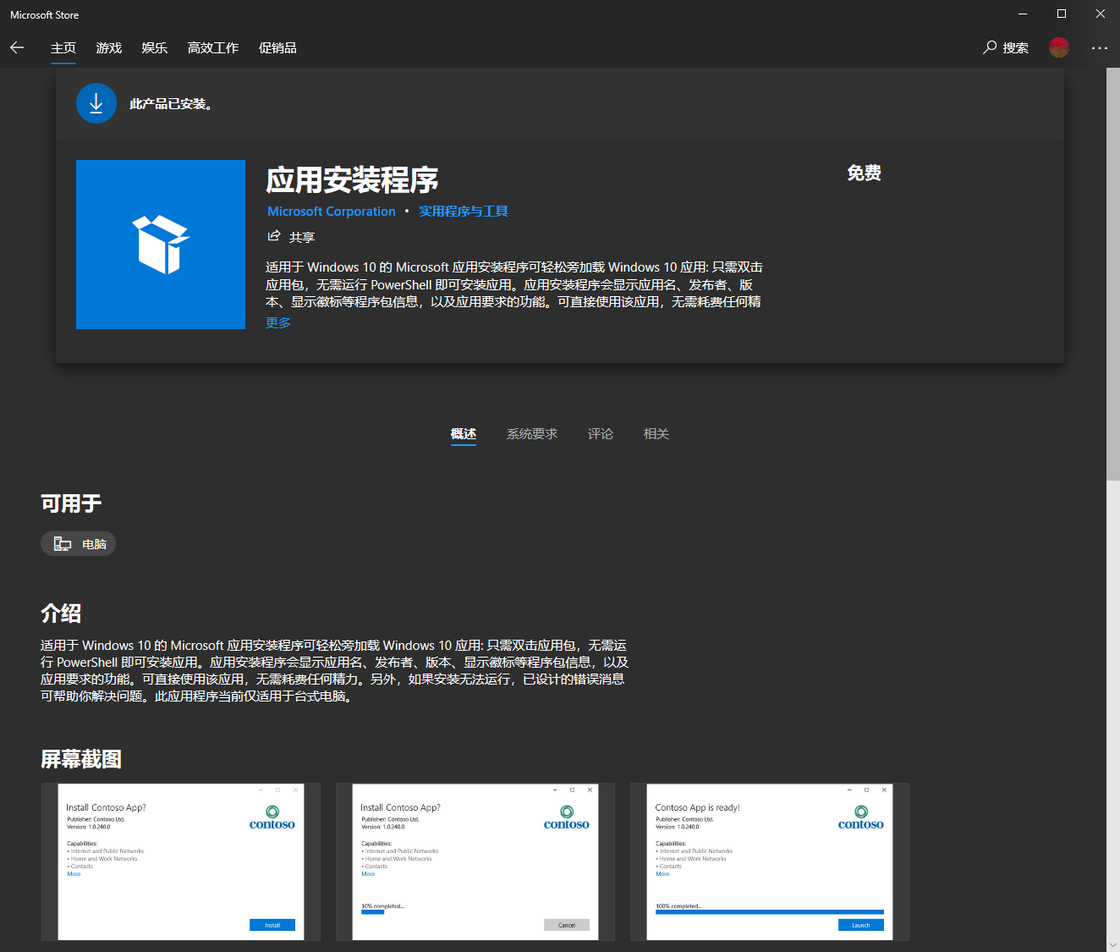Click the 电脑 device chip
The image size is (1120, 952).
pos(78,543)
